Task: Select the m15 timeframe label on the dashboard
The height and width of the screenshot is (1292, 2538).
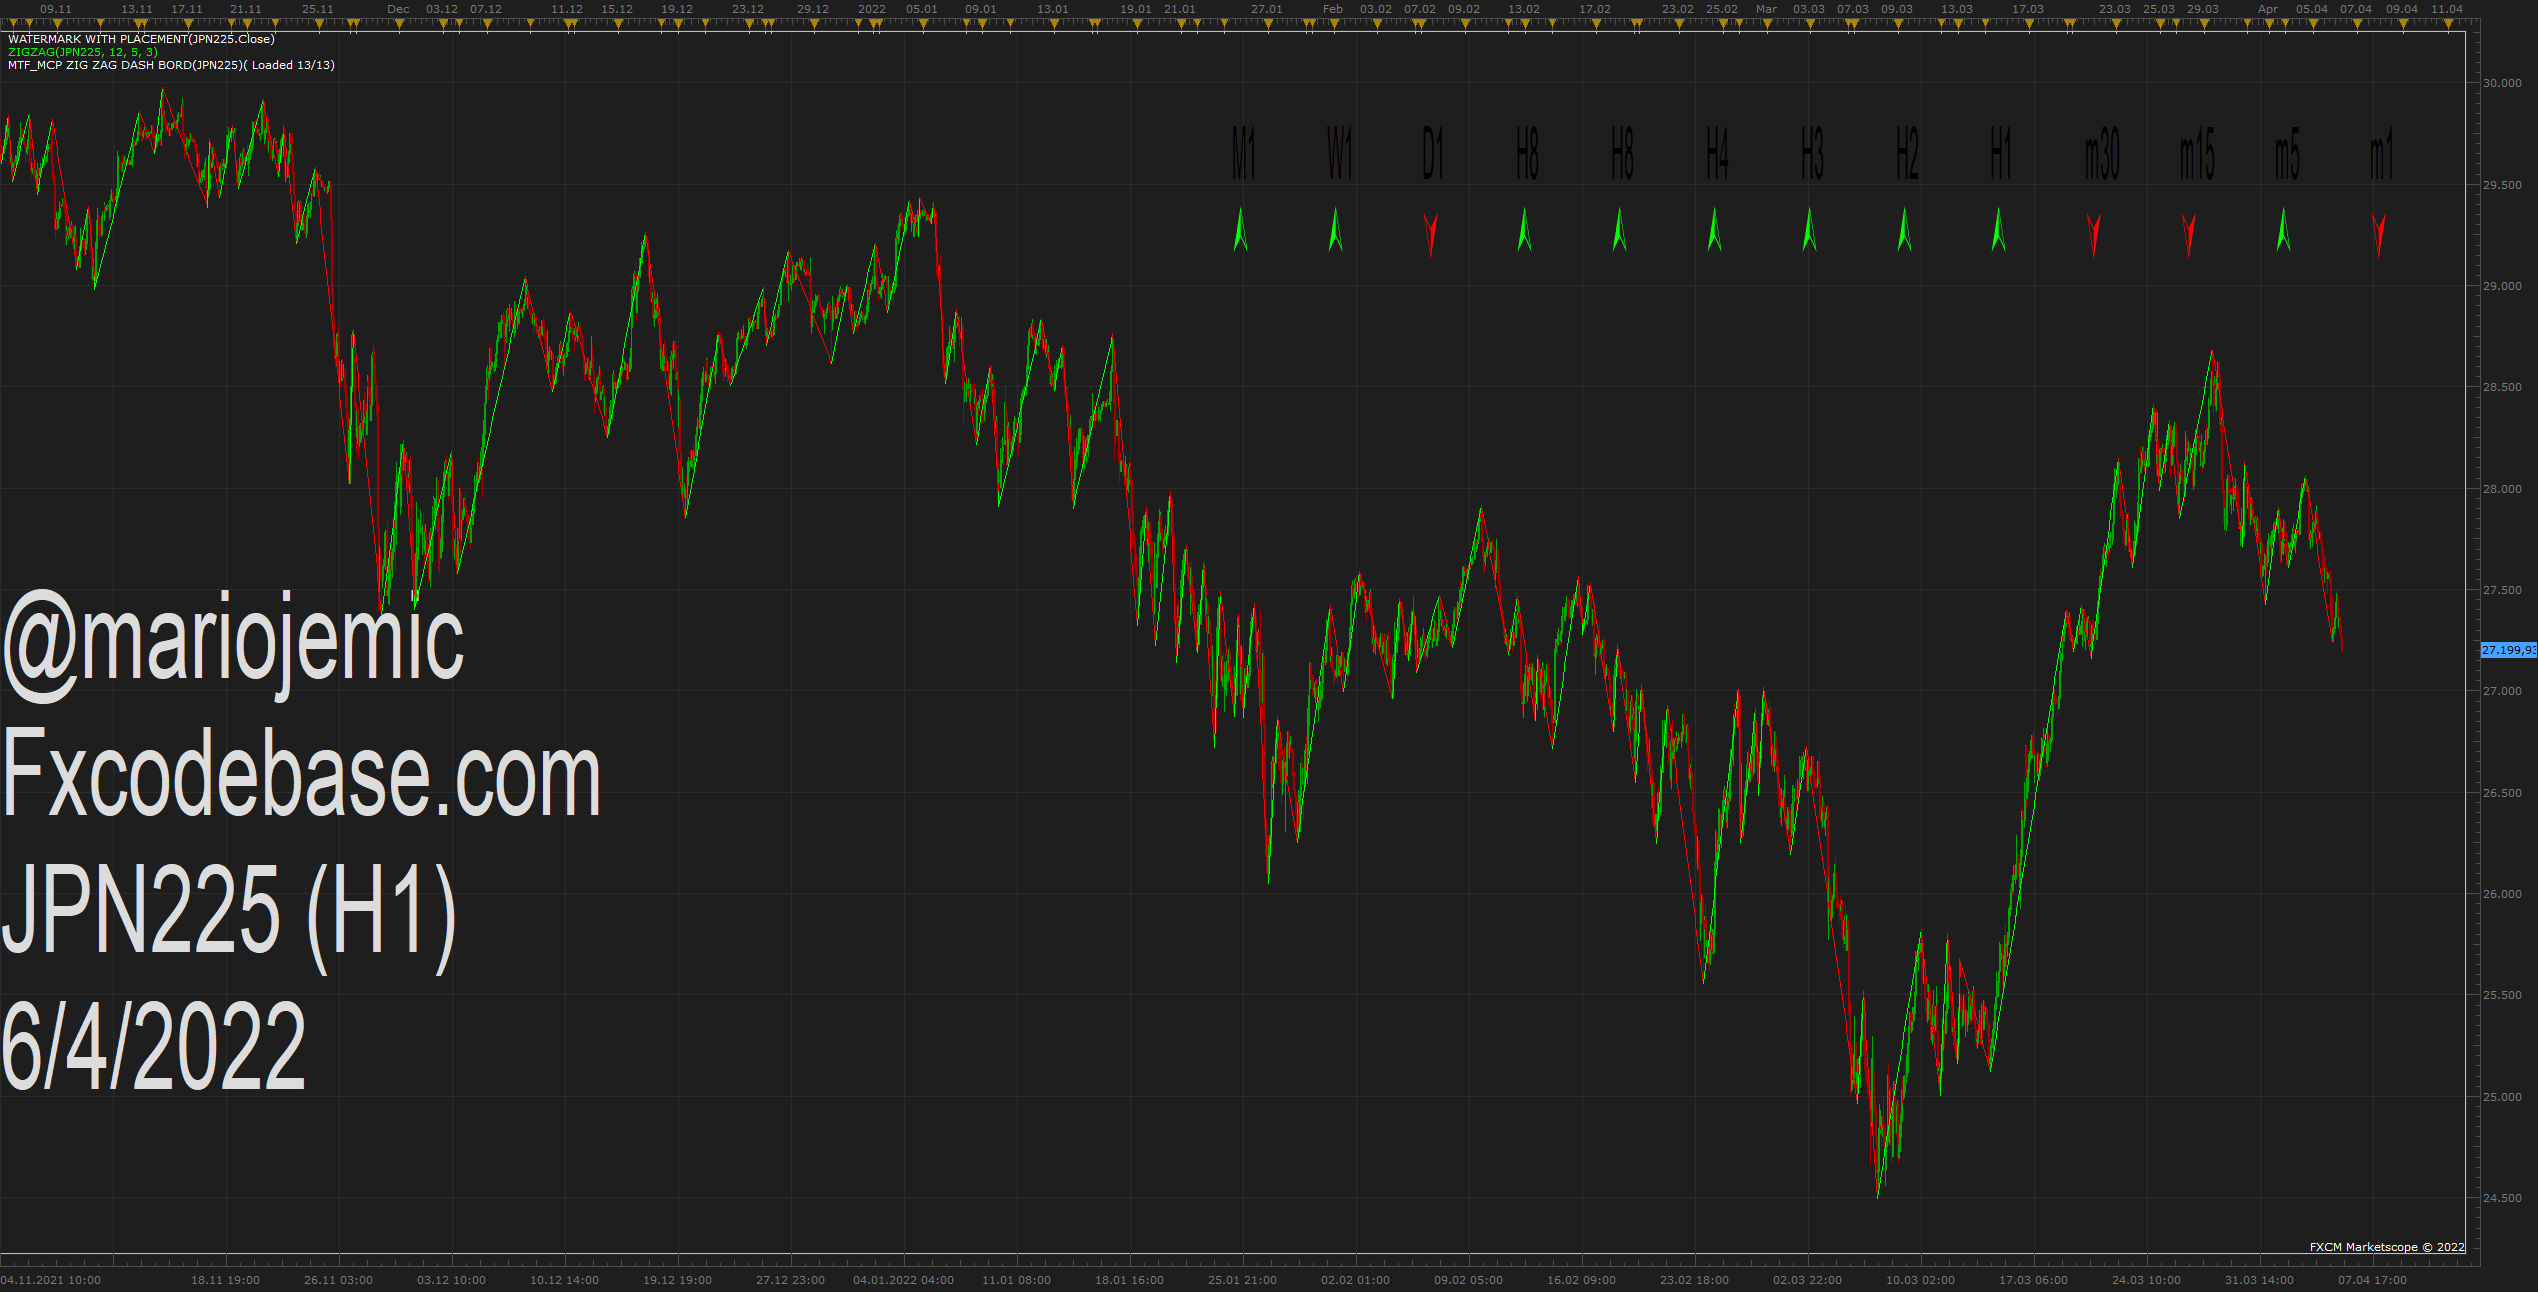Action: 2197,154
